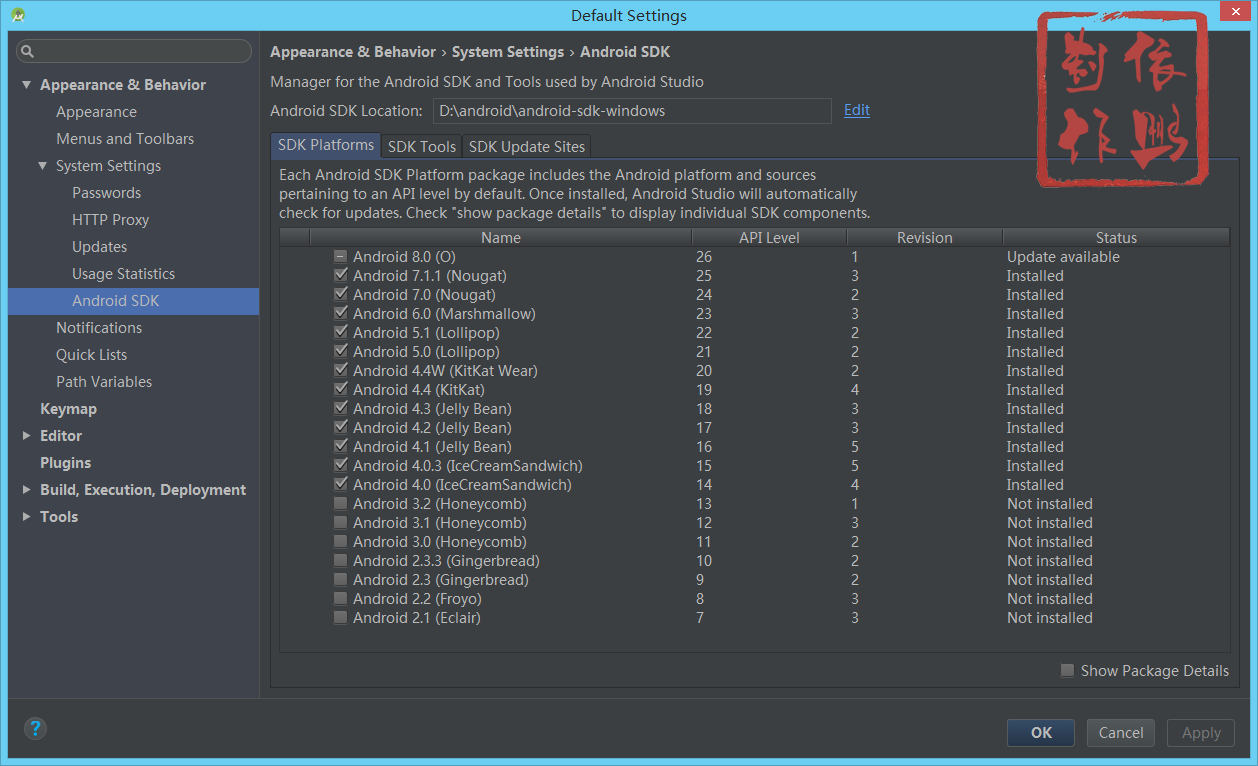Select the "Android 3.1 (Honeycomb)" row name
This screenshot has width=1258, height=766.
(x=440, y=523)
